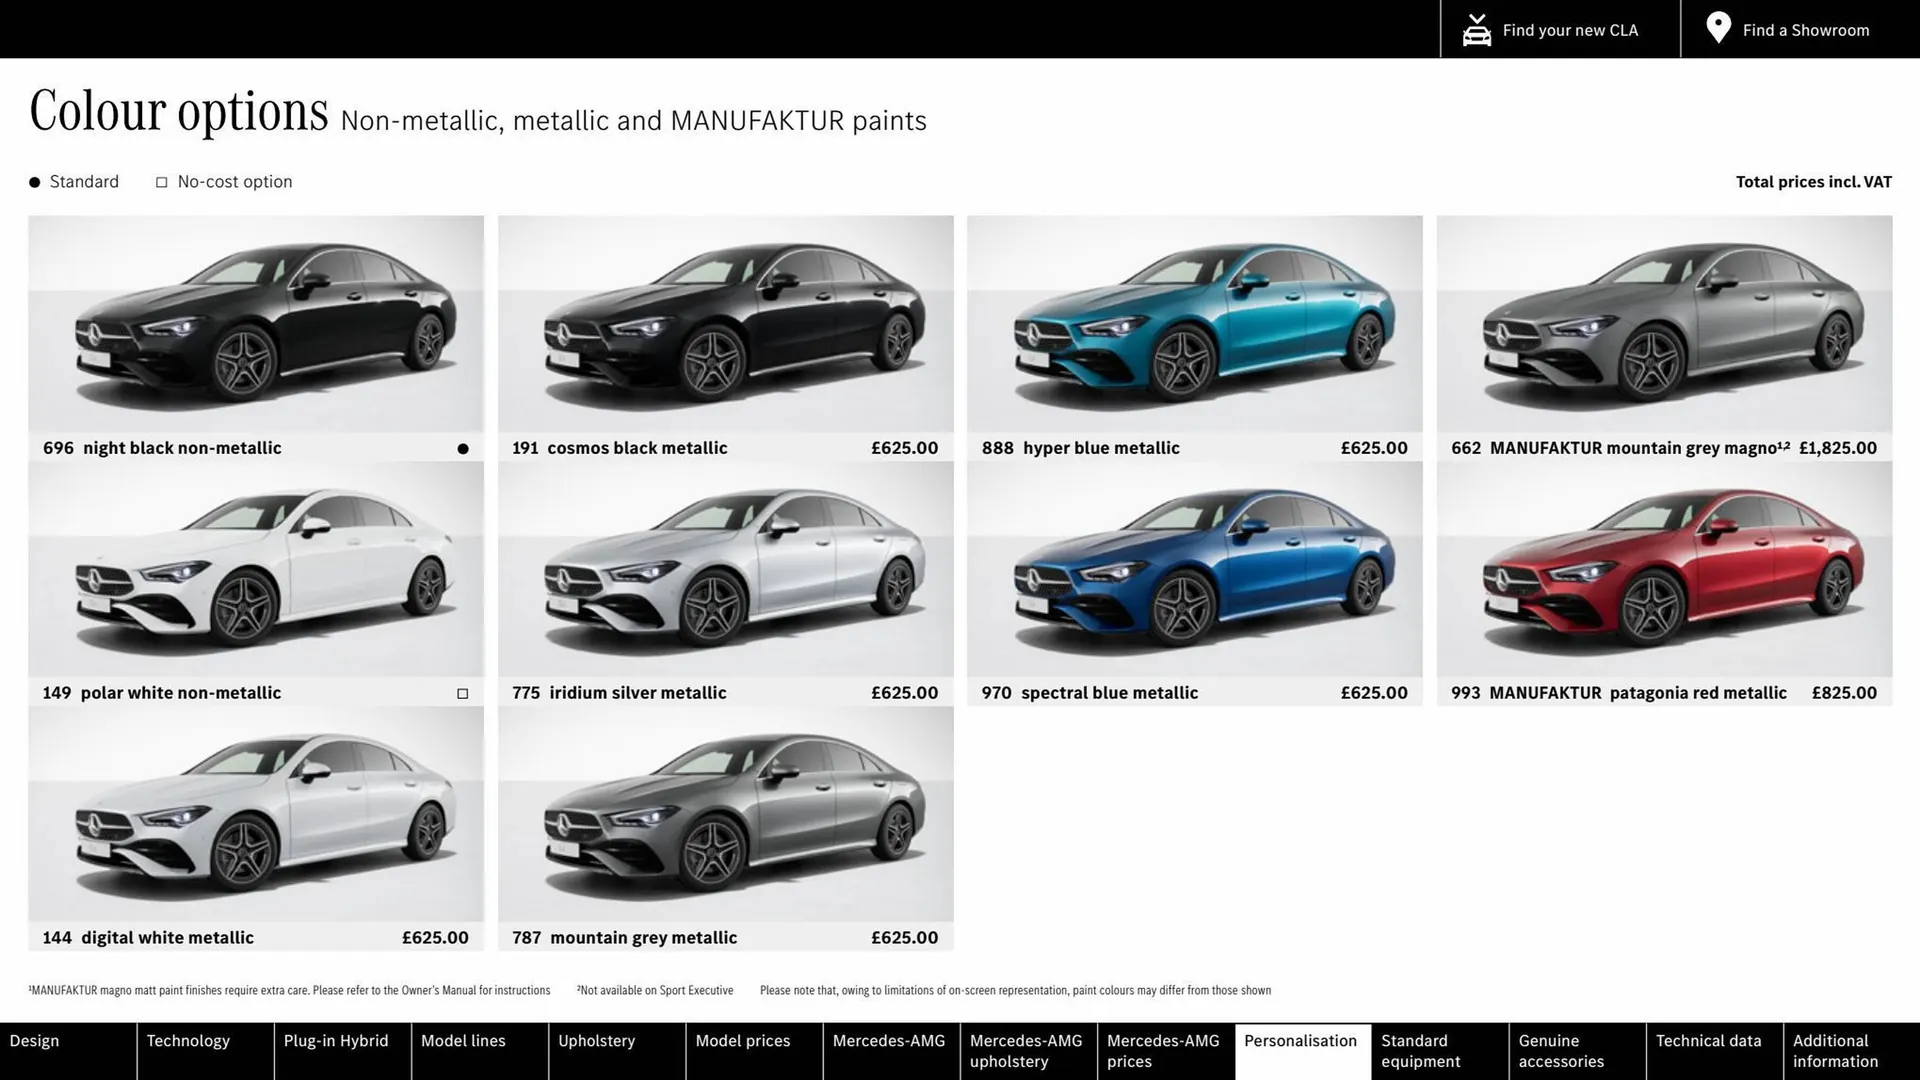Click the footnote about magno matt paint care
The width and height of the screenshot is (1920, 1080).
click(290, 990)
